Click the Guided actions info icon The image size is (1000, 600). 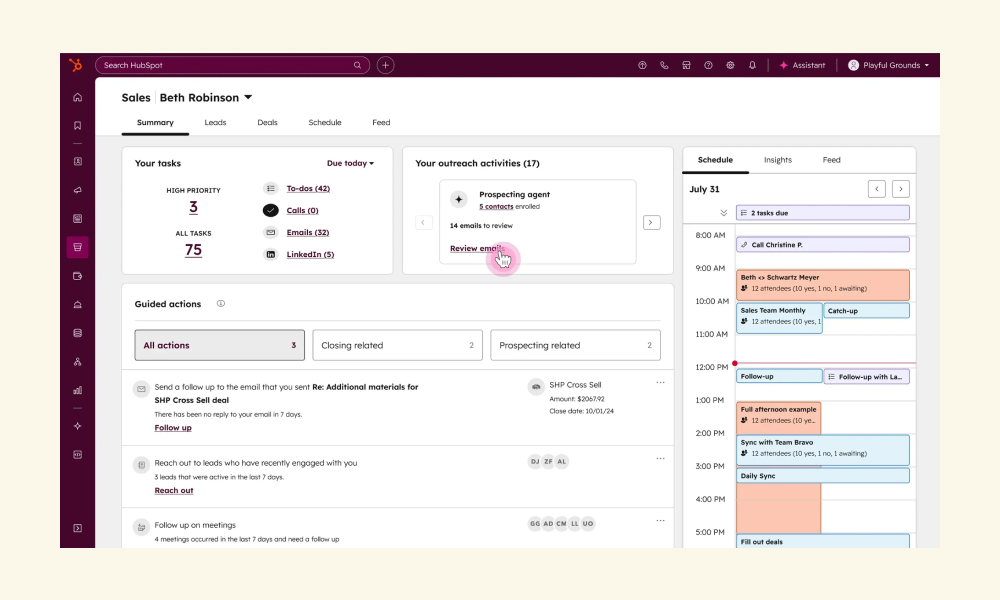(221, 304)
